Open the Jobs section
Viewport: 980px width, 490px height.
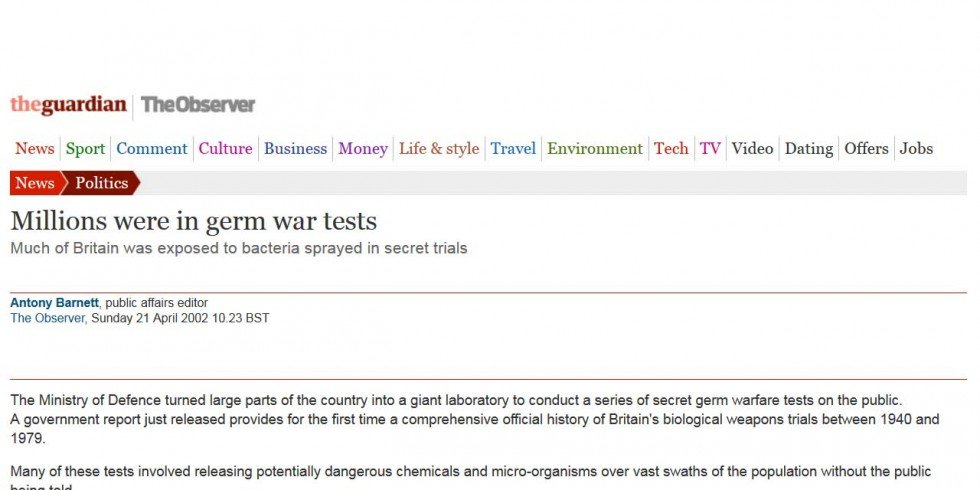(916, 149)
